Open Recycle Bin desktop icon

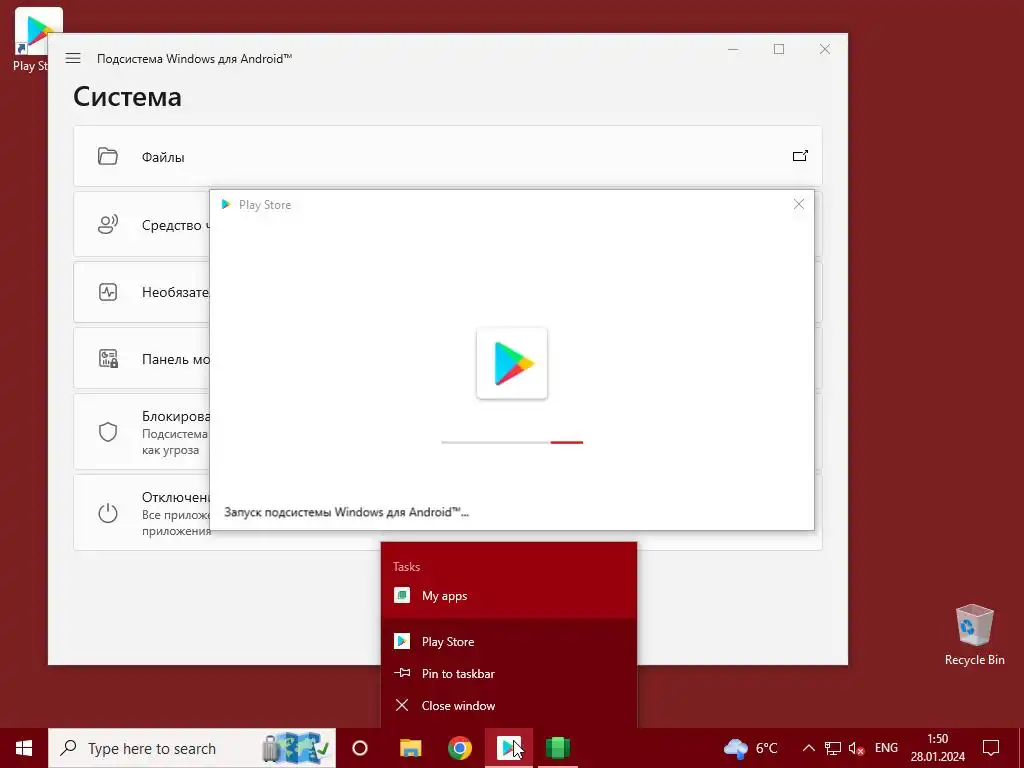(974, 635)
